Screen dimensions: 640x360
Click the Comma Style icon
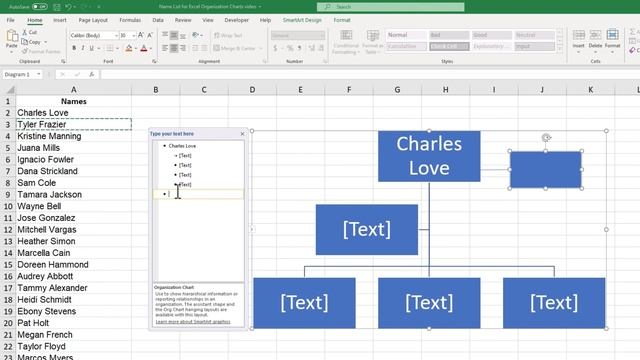(x=299, y=48)
